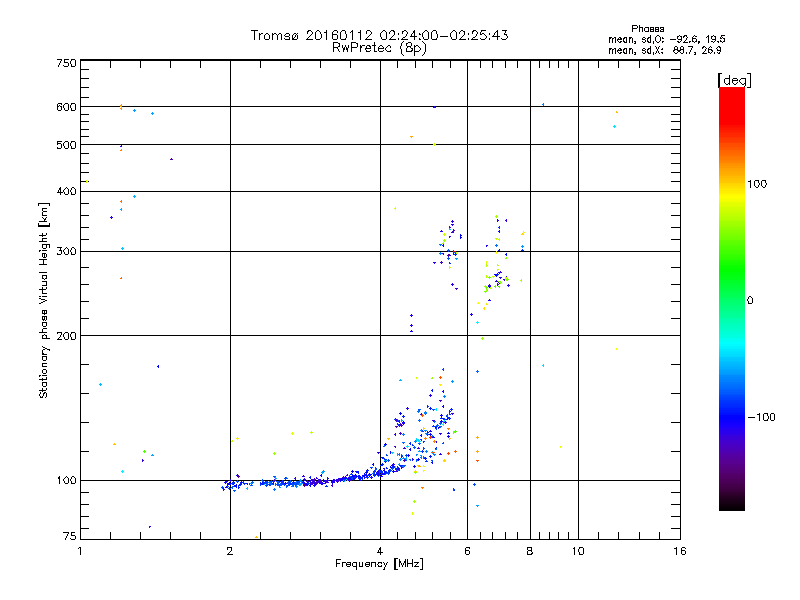Click the colorbar tick label '100'
The height and width of the screenshot is (600, 800).
click(x=757, y=184)
